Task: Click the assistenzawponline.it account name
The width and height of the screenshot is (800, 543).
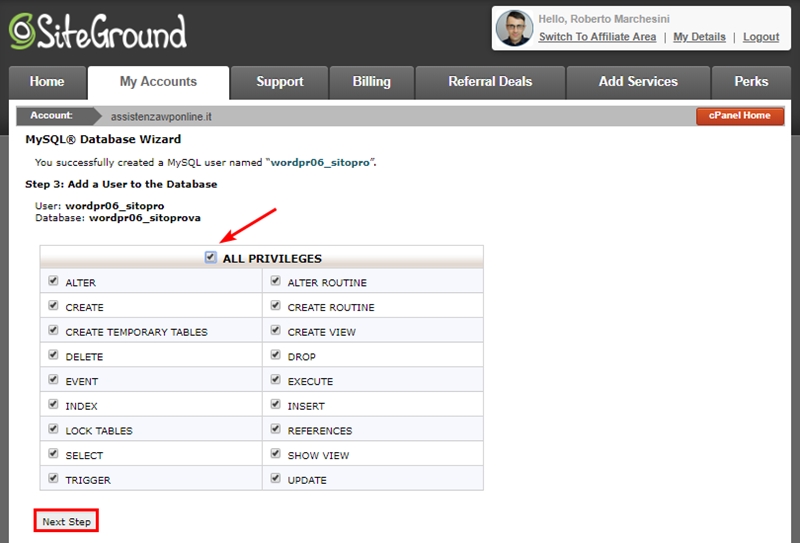Action: [x=161, y=117]
